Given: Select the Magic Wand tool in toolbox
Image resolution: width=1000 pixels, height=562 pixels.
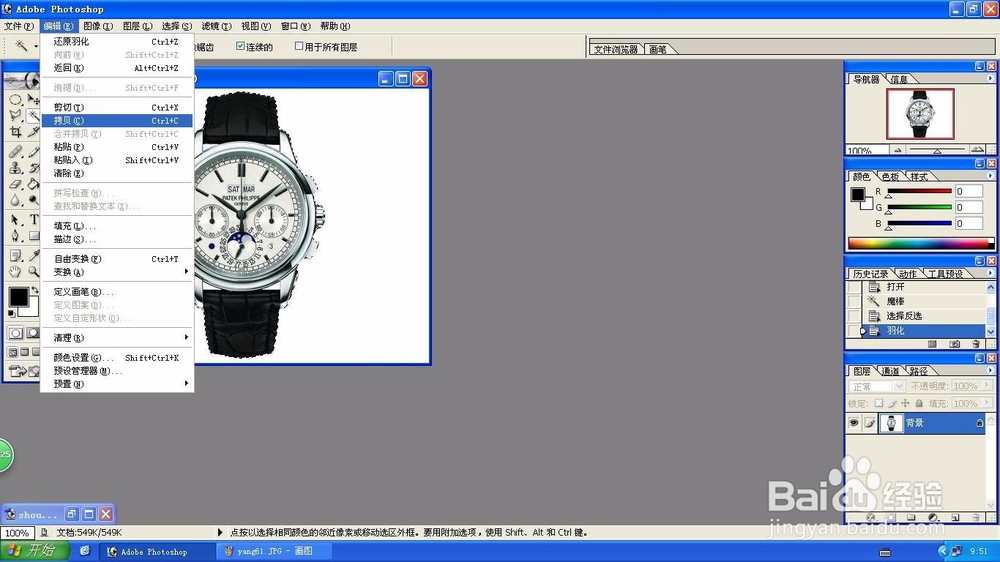Looking at the screenshot, I should 33,115.
